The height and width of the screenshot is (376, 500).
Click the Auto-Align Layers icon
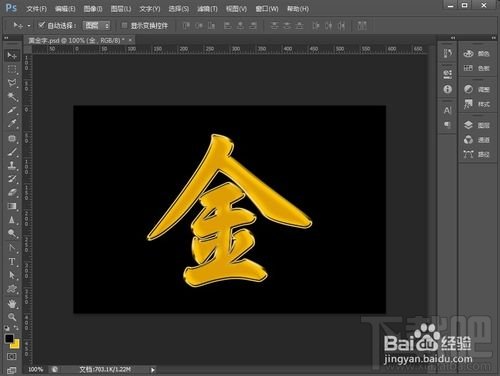click(362, 26)
